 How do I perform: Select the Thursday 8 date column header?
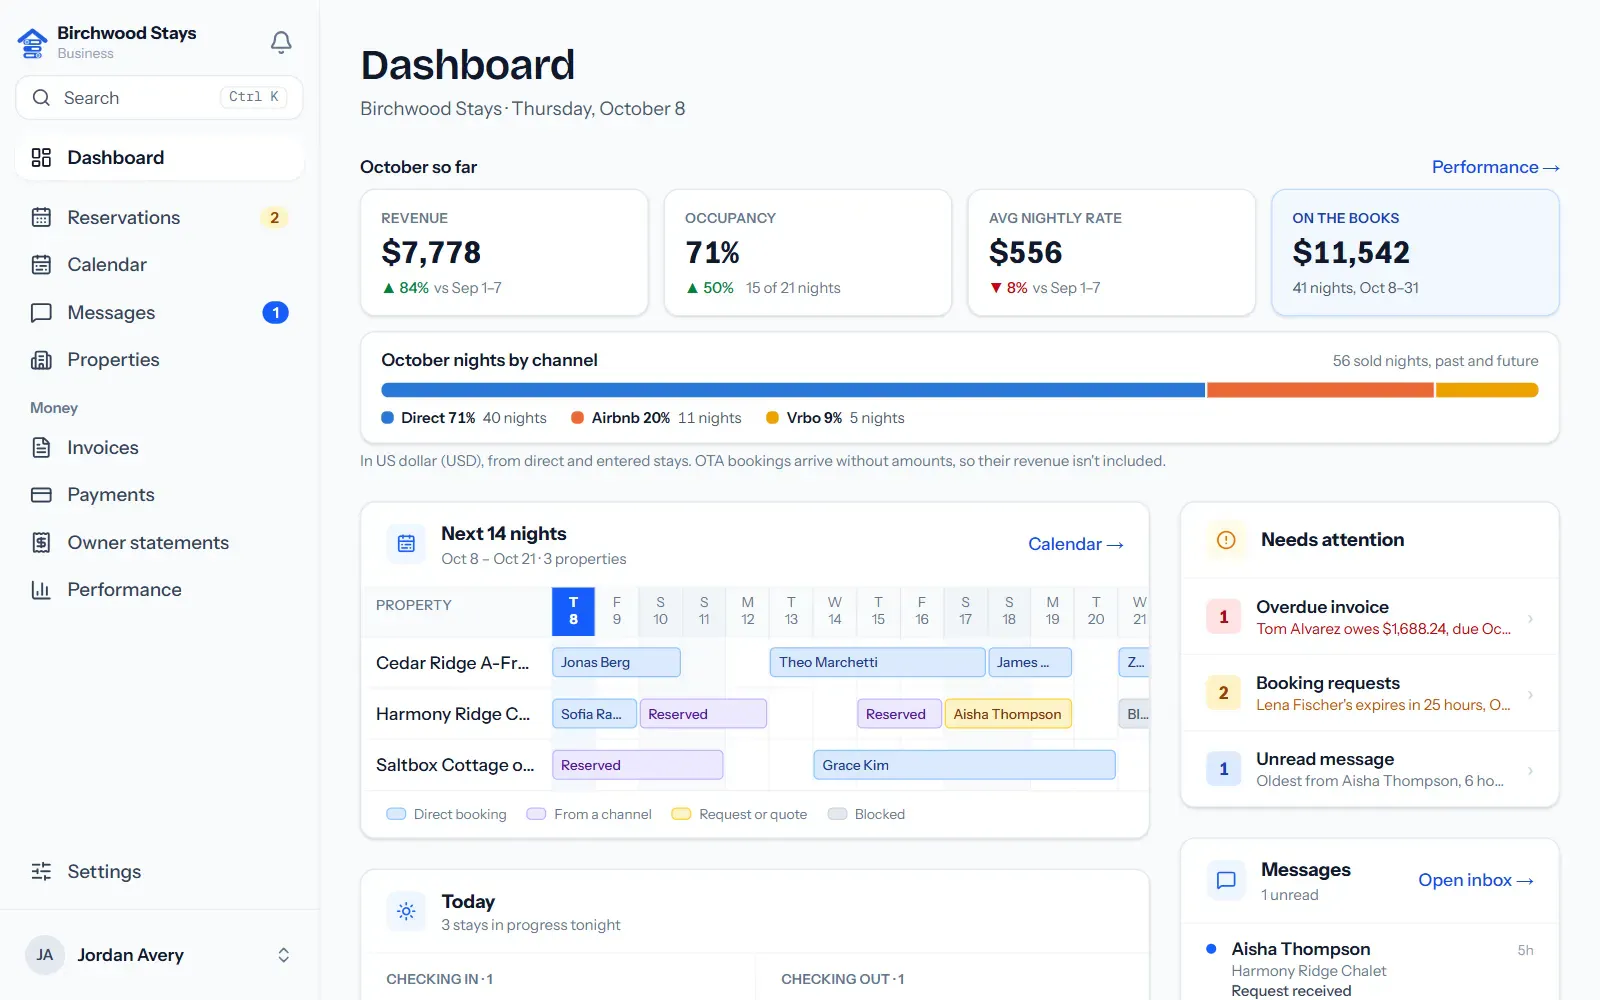point(573,611)
